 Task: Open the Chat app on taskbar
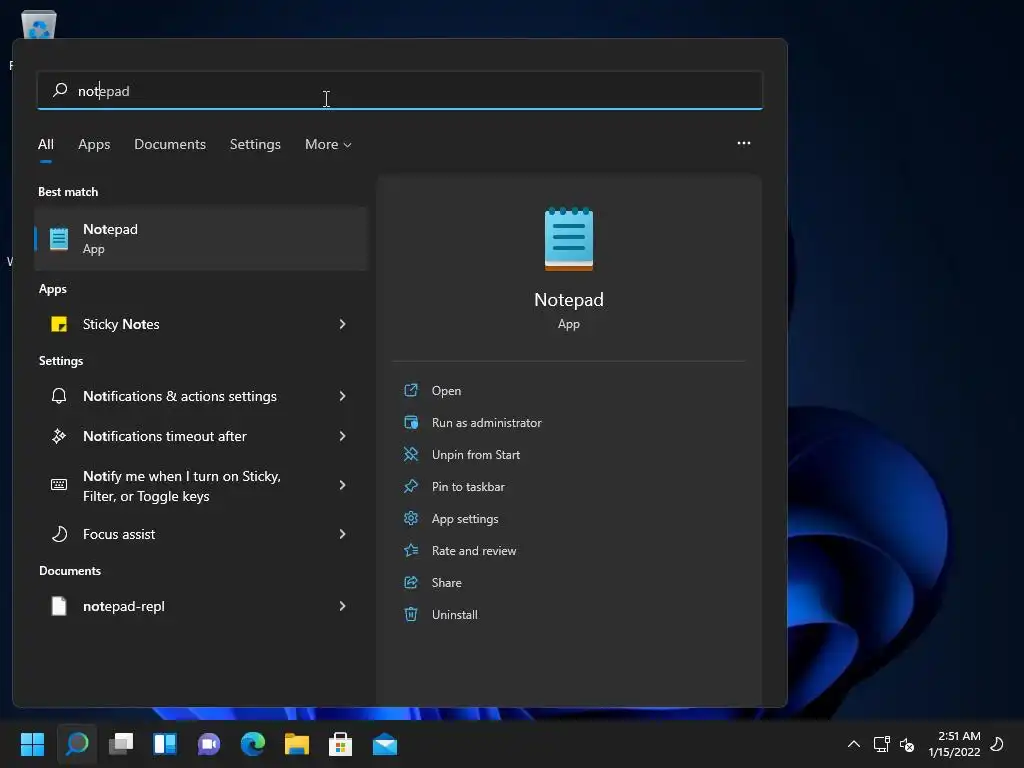(x=209, y=744)
